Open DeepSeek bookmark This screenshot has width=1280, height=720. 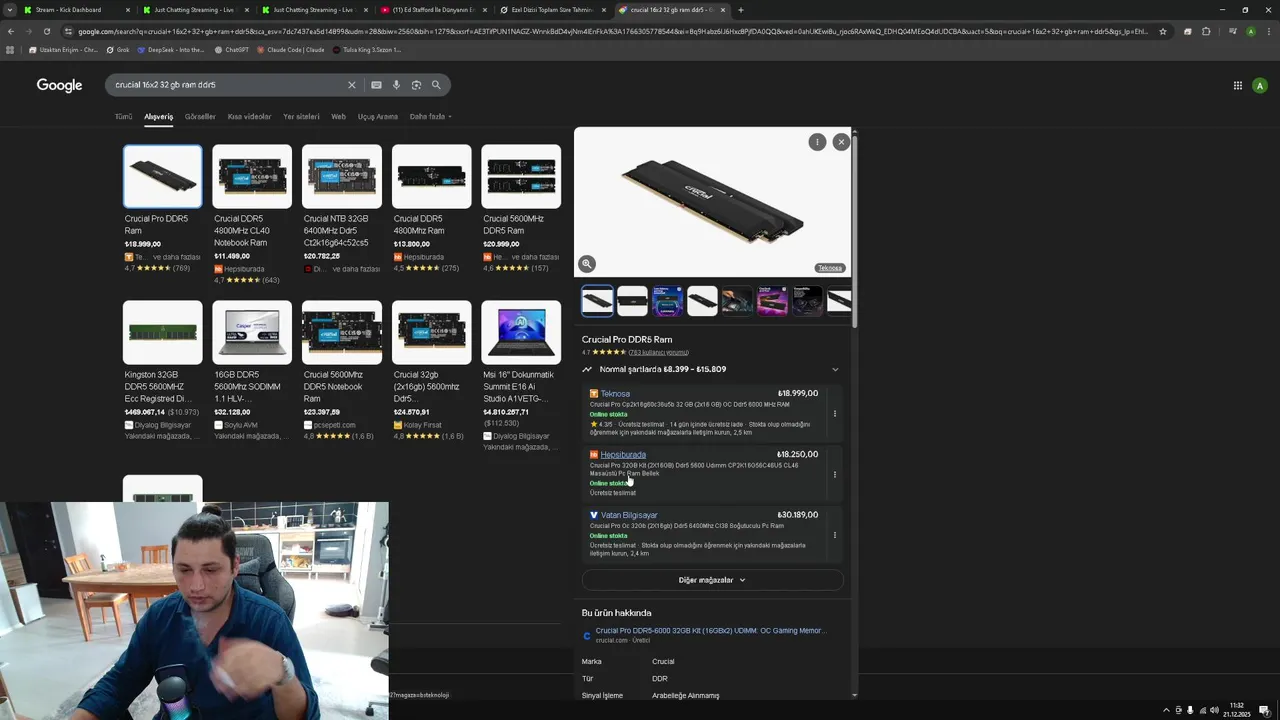pos(171,49)
